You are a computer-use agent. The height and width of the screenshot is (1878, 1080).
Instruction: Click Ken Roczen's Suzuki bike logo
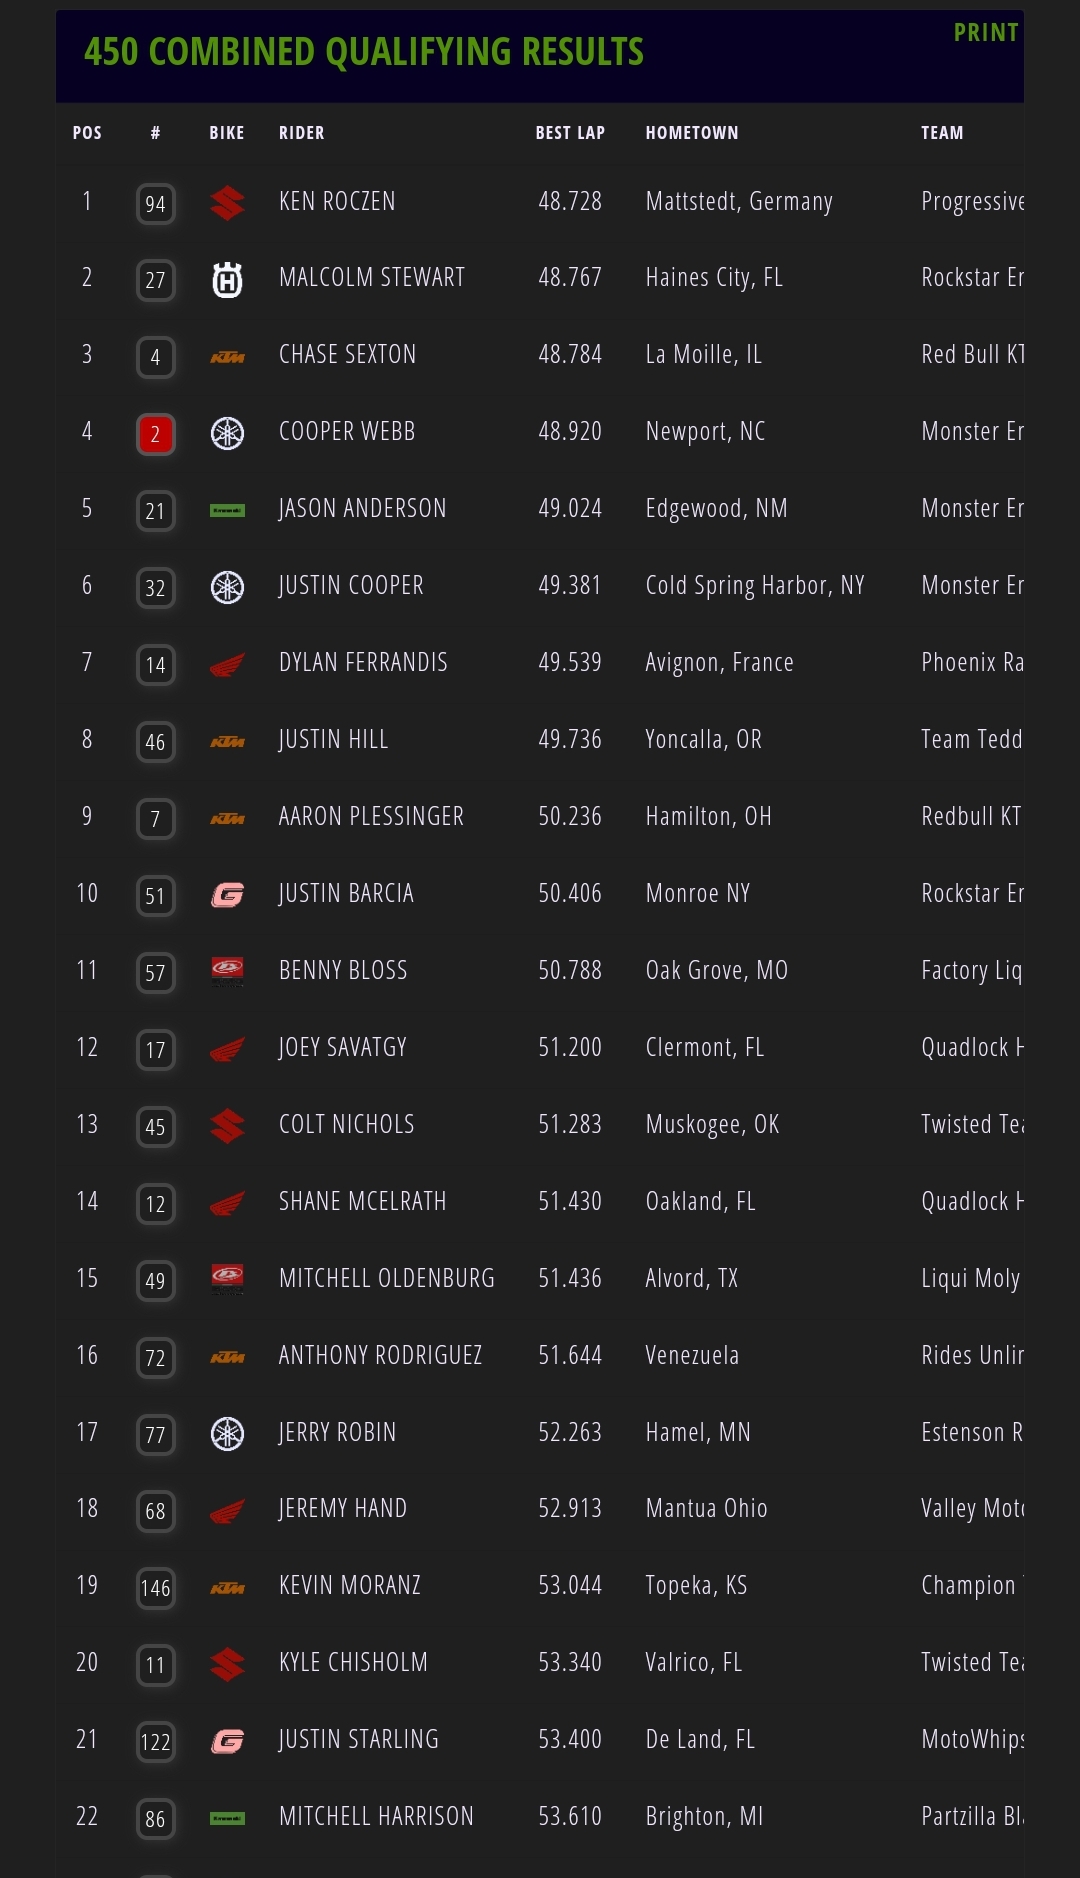(227, 203)
